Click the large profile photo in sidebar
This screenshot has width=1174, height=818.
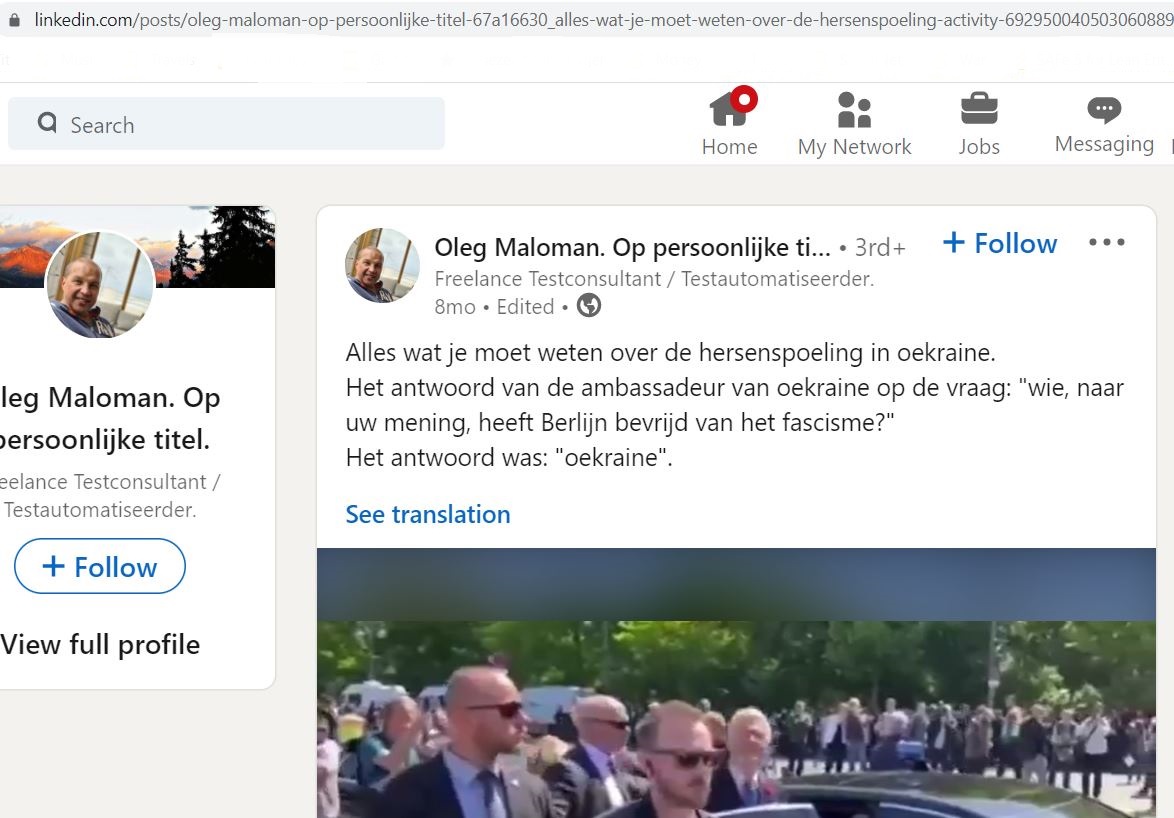tap(100, 285)
